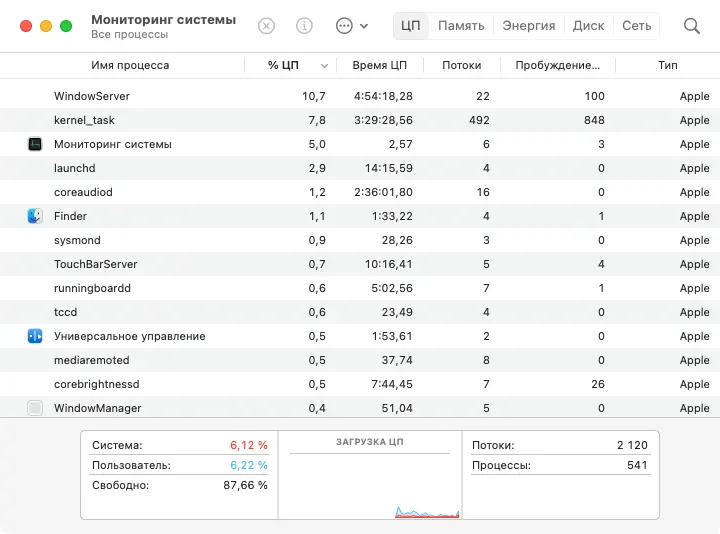Click the Пользователь 6,22 % value
720x534 pixels.
[248, 465]
